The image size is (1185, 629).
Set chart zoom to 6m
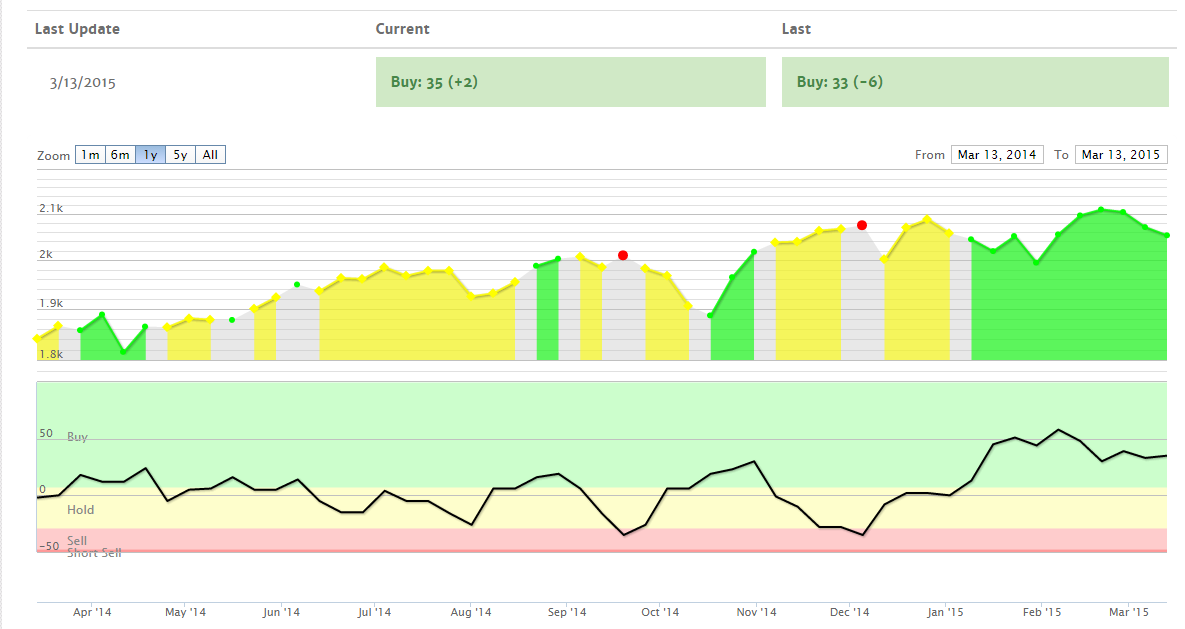(x=120, y=155)
